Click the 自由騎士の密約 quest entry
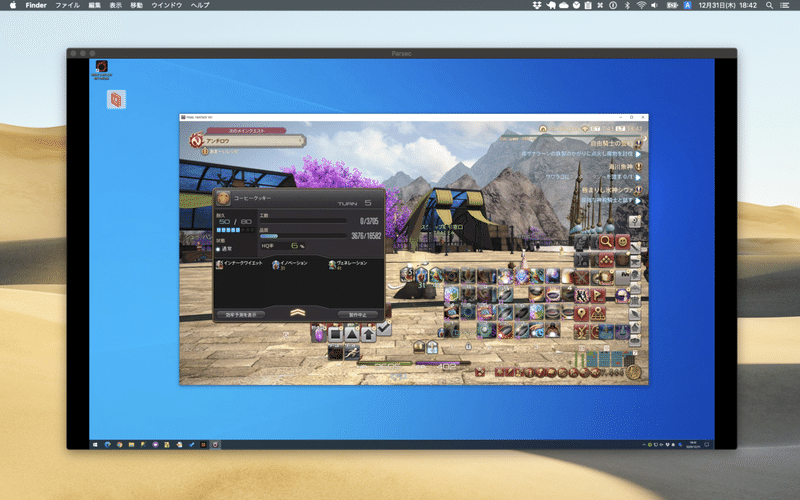800x500 pixels. [611, 143]
